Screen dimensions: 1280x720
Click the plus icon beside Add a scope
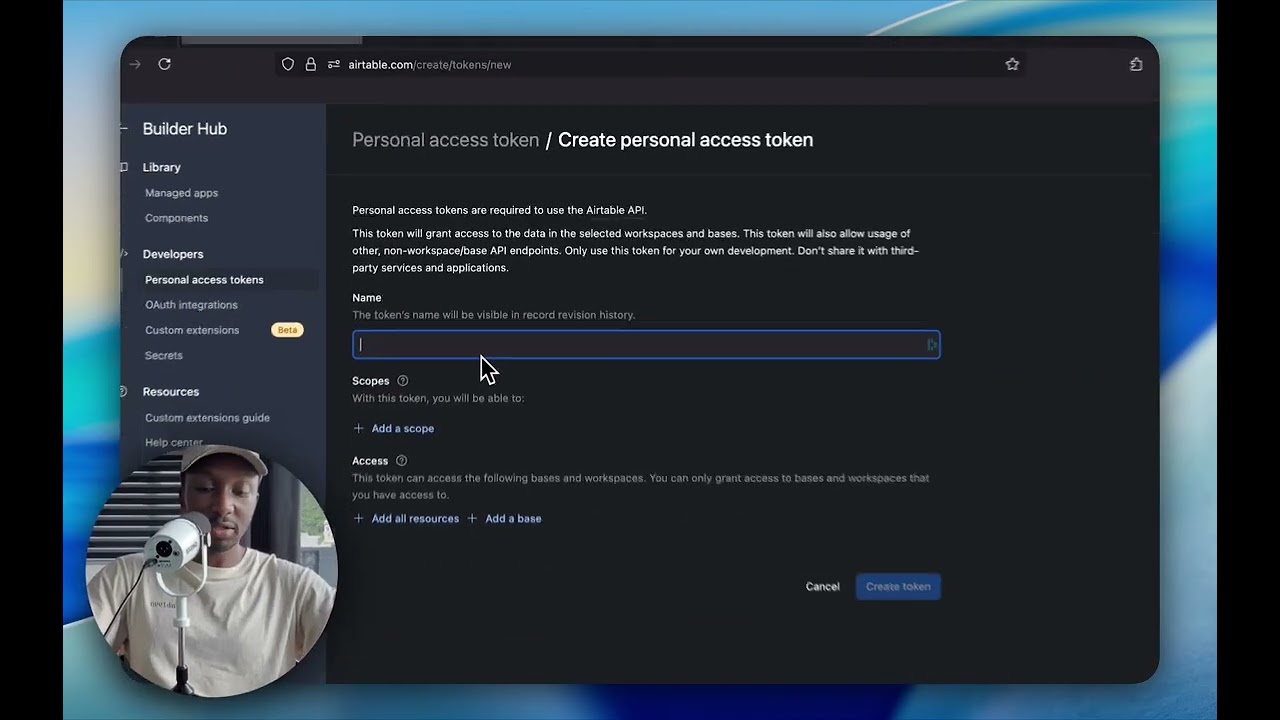coord(359,428)
